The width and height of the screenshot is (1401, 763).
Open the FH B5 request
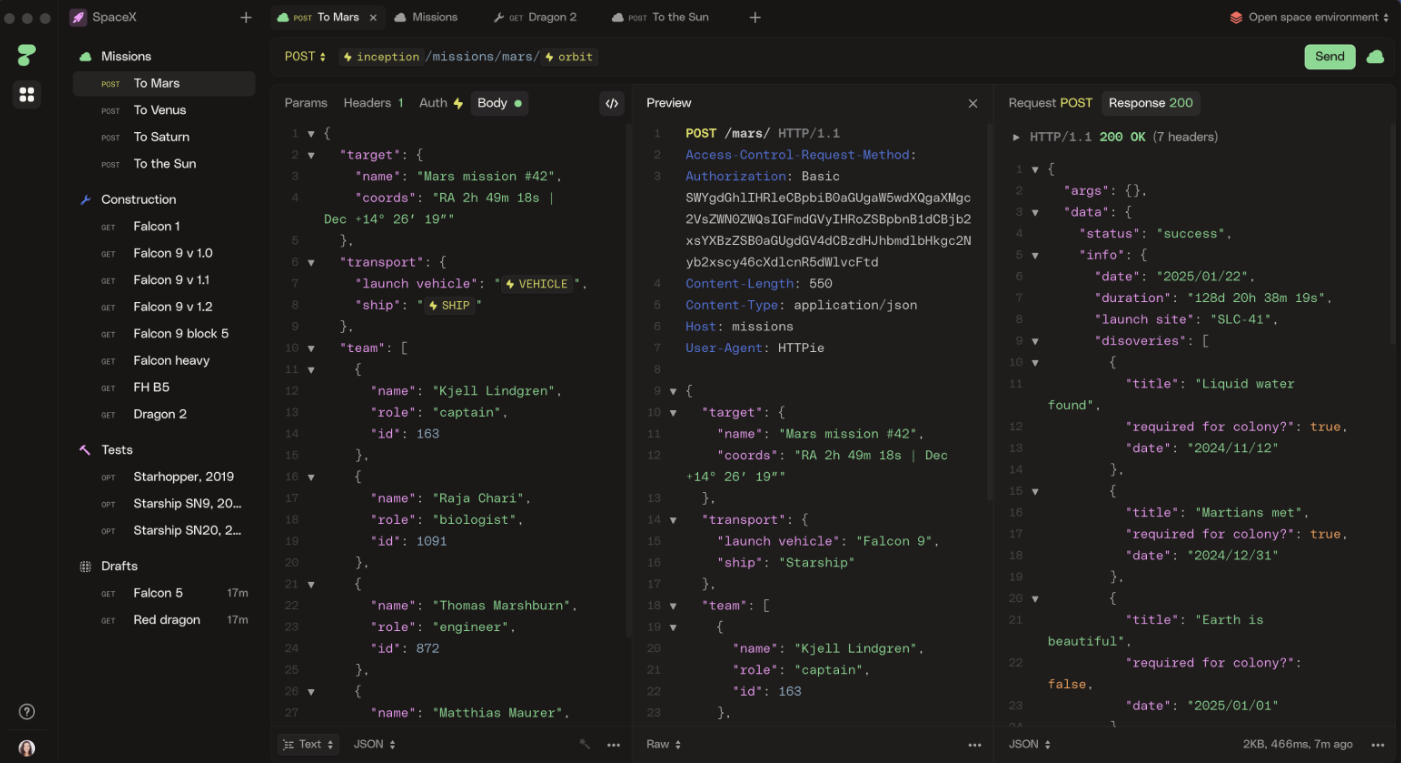[x=164, y=388]
